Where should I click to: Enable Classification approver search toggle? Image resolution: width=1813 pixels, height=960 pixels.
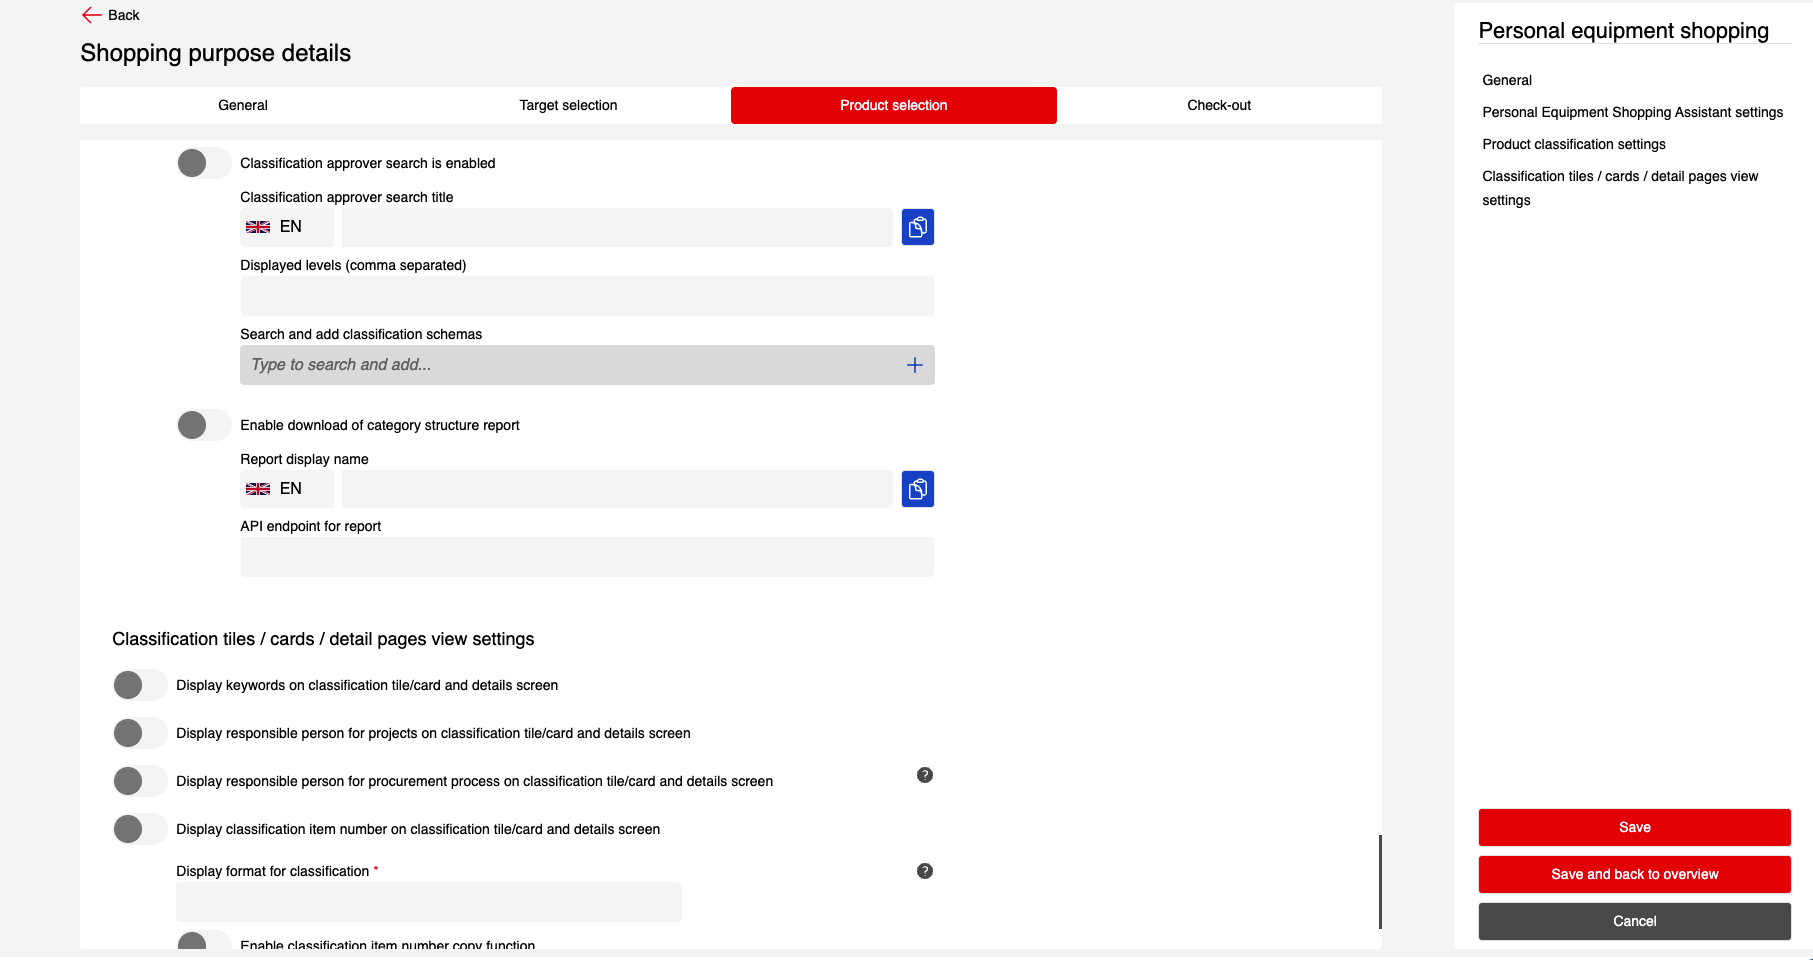click(203, 163)
